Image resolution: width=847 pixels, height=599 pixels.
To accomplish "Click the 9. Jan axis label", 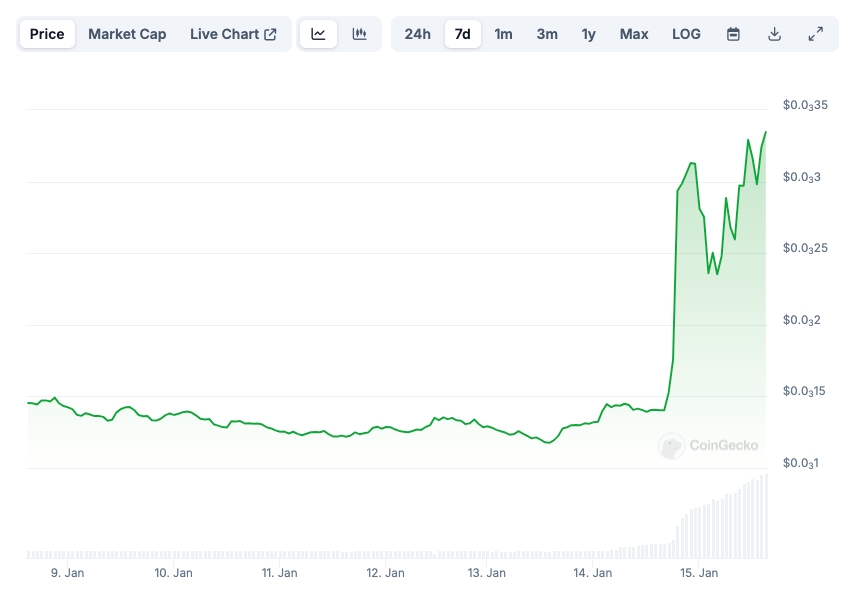I will click(68, 573).
